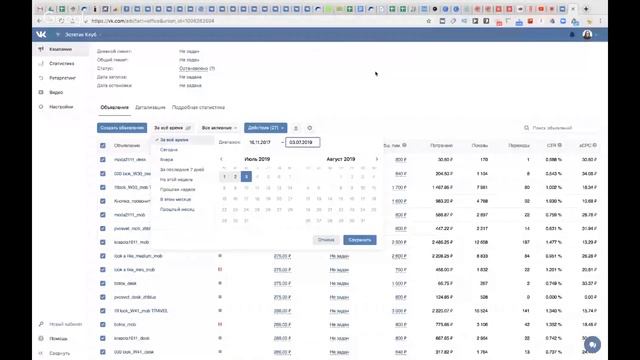The image size is (640, 360).
Task: Click the highlighted day 3 in Июль 2019
Action: 246,177
